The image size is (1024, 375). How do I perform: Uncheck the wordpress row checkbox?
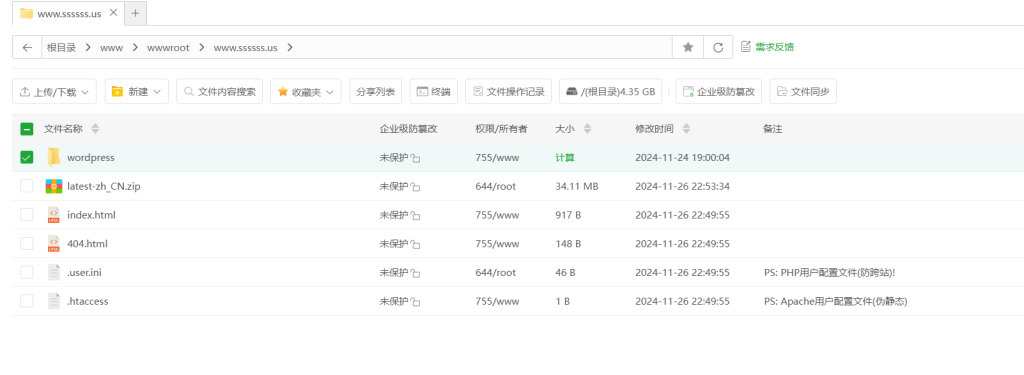(27, 157)
